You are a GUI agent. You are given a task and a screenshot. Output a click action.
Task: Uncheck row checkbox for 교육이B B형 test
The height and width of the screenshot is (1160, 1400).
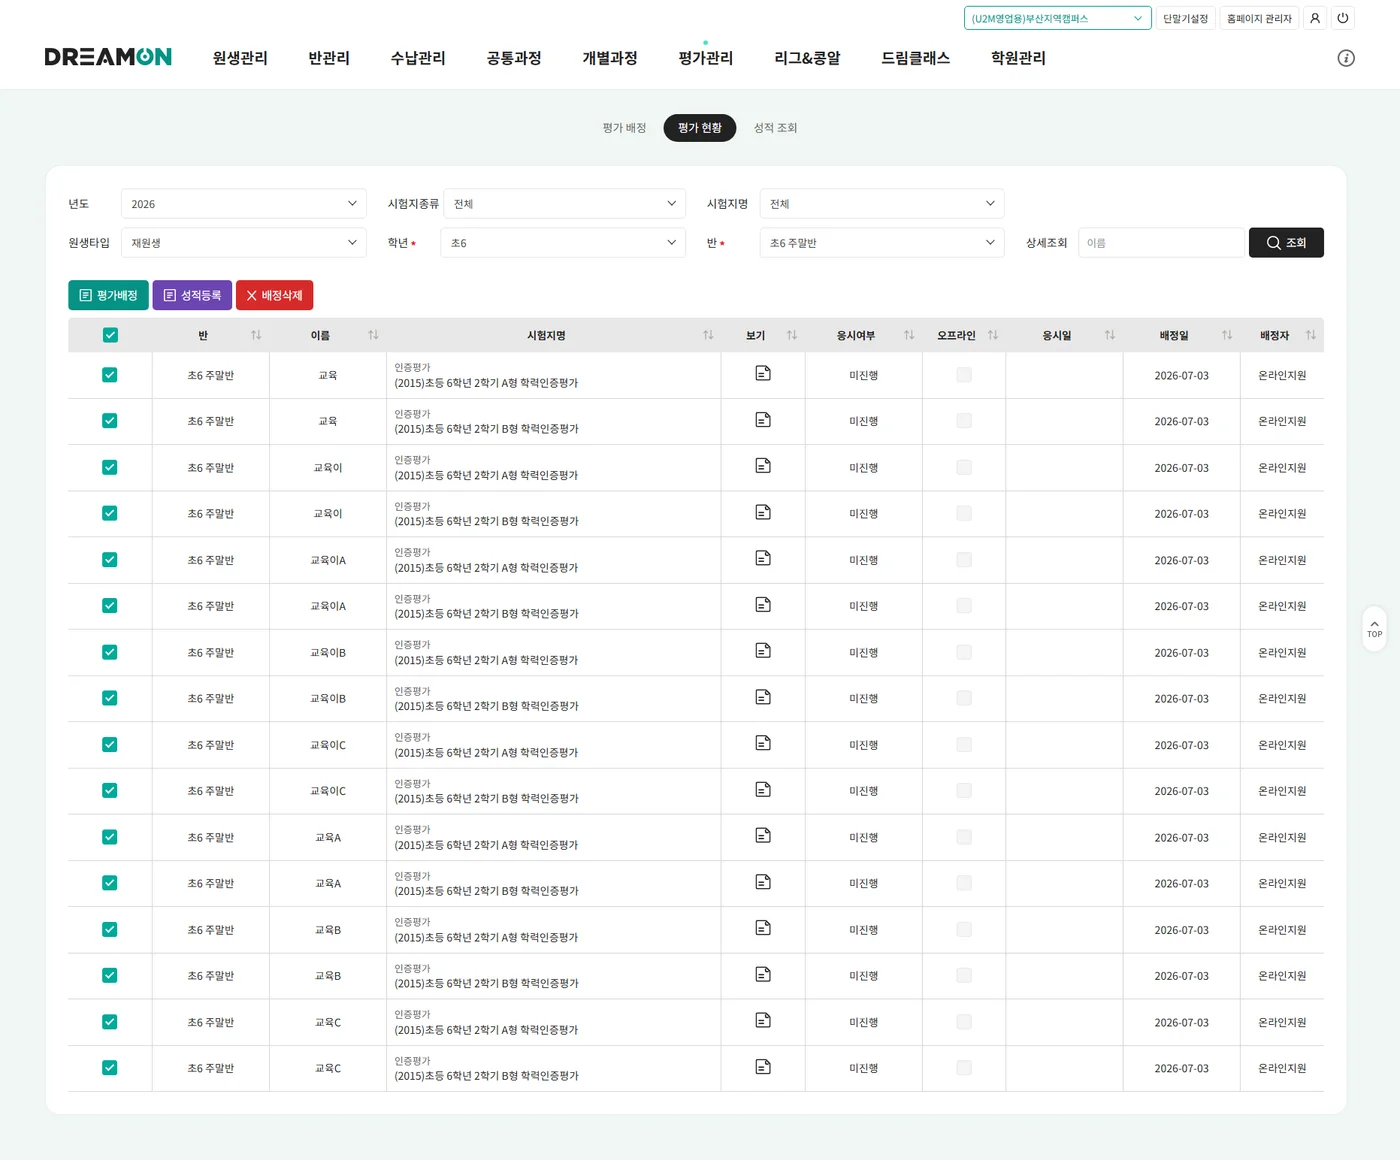(x=110, y=698)
